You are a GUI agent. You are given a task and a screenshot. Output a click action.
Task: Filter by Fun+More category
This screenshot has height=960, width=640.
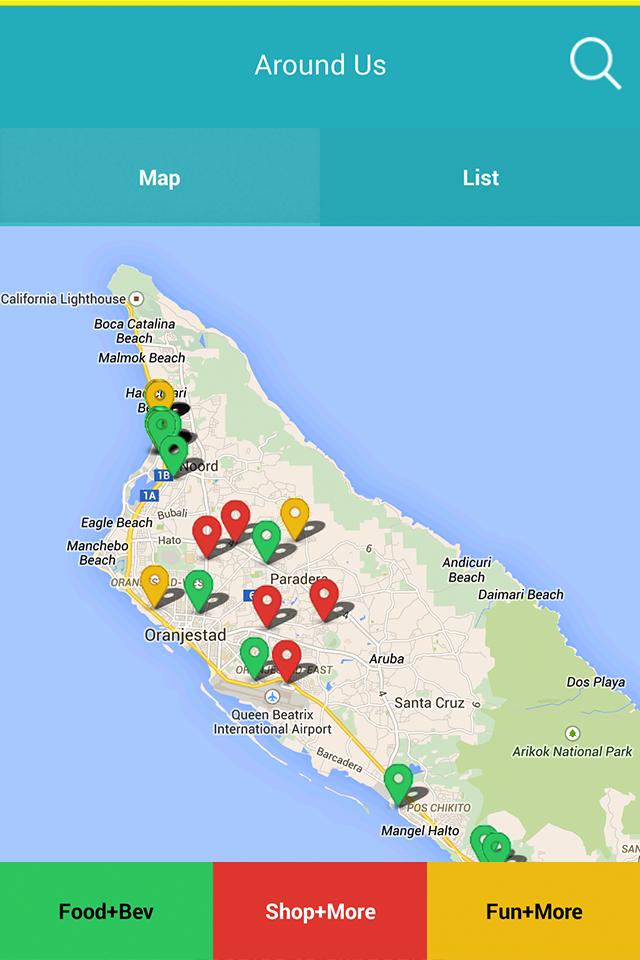[x=533, y=911]
